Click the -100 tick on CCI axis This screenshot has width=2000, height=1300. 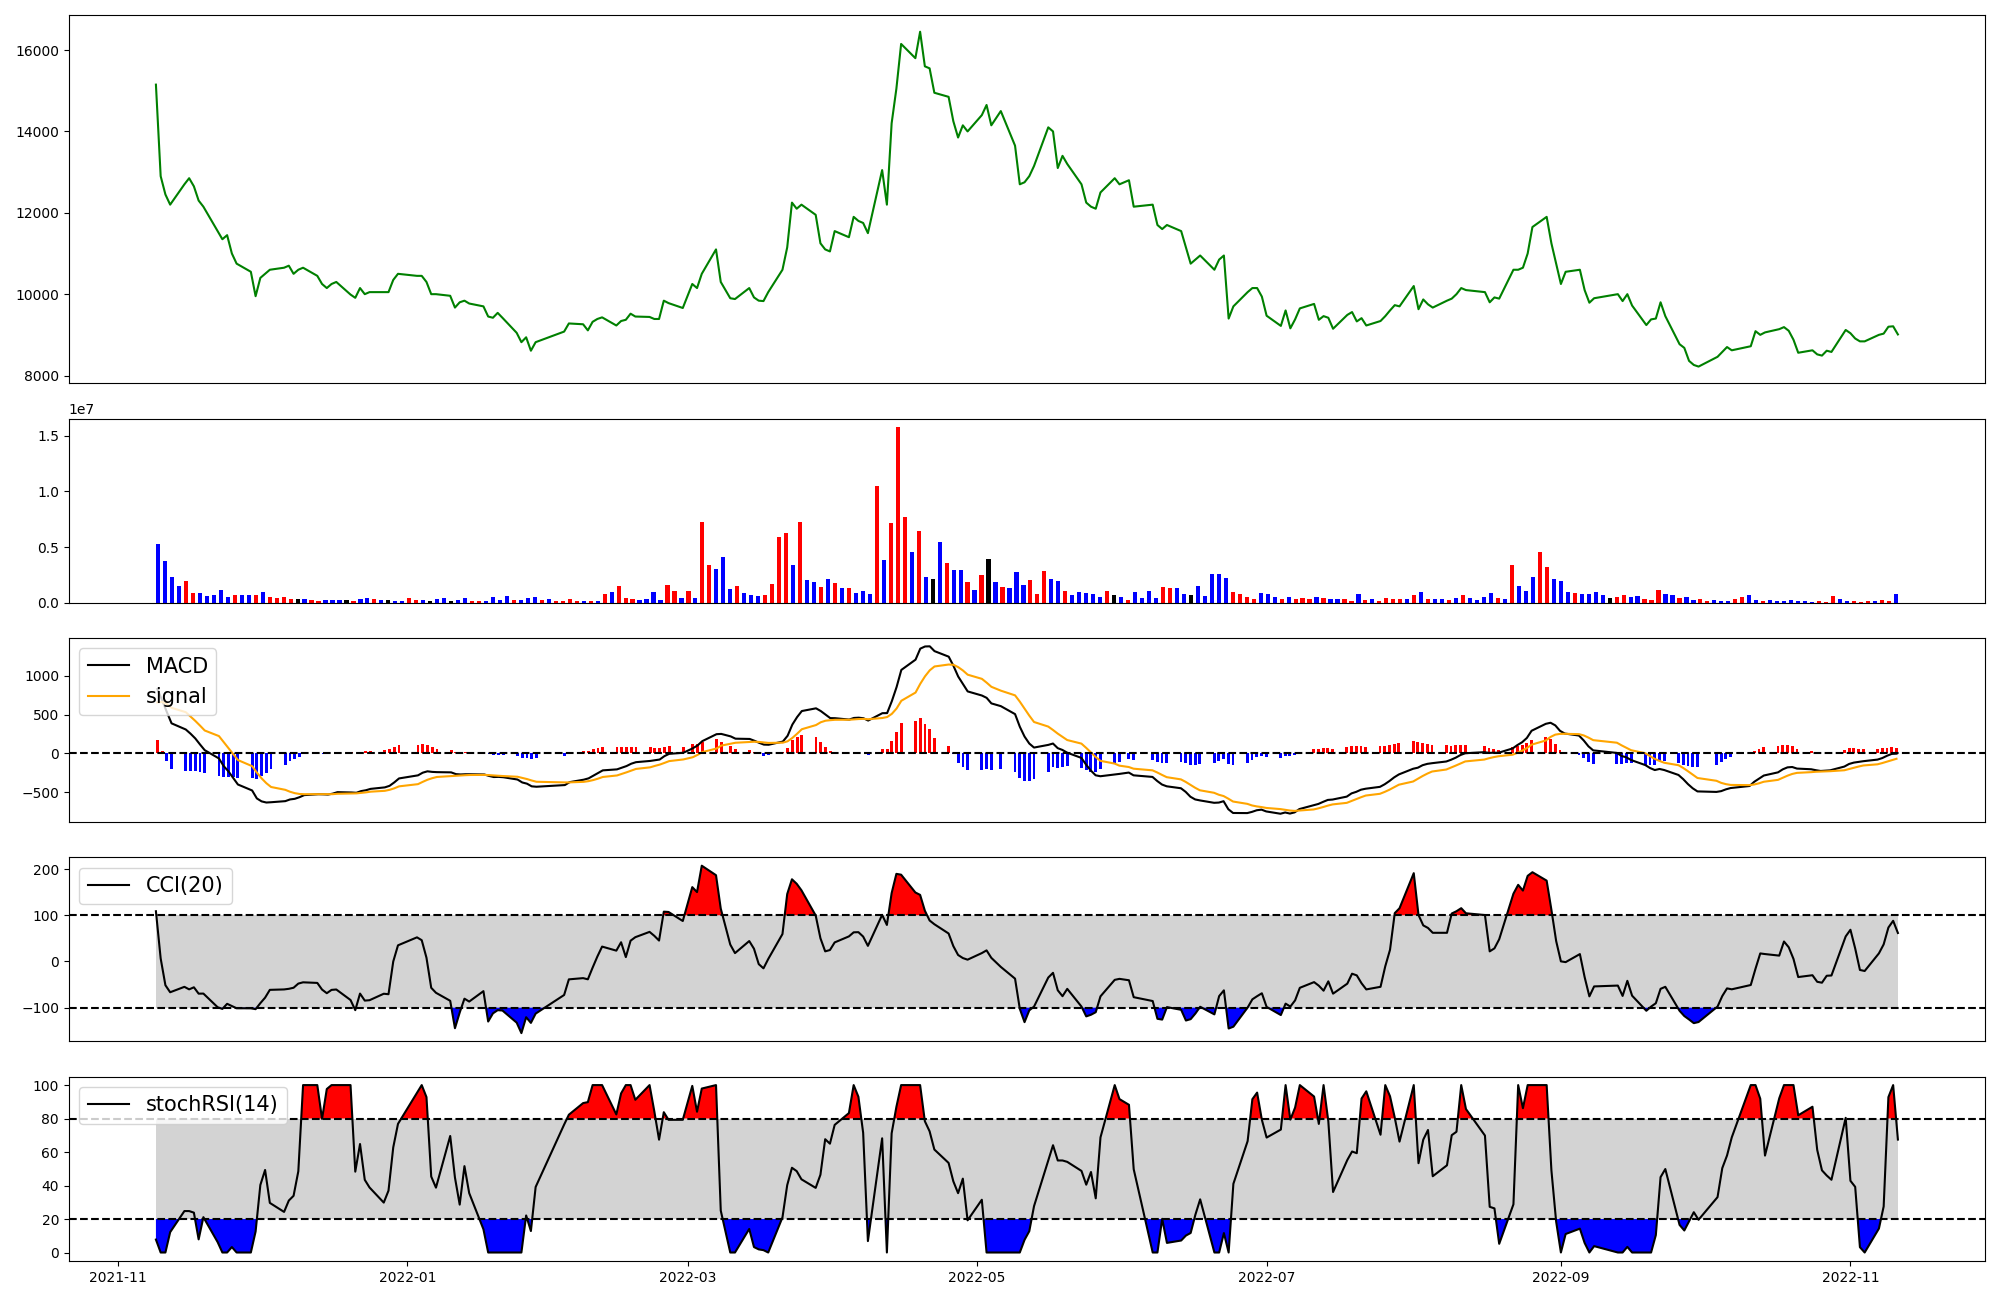tap(40, 1009)
